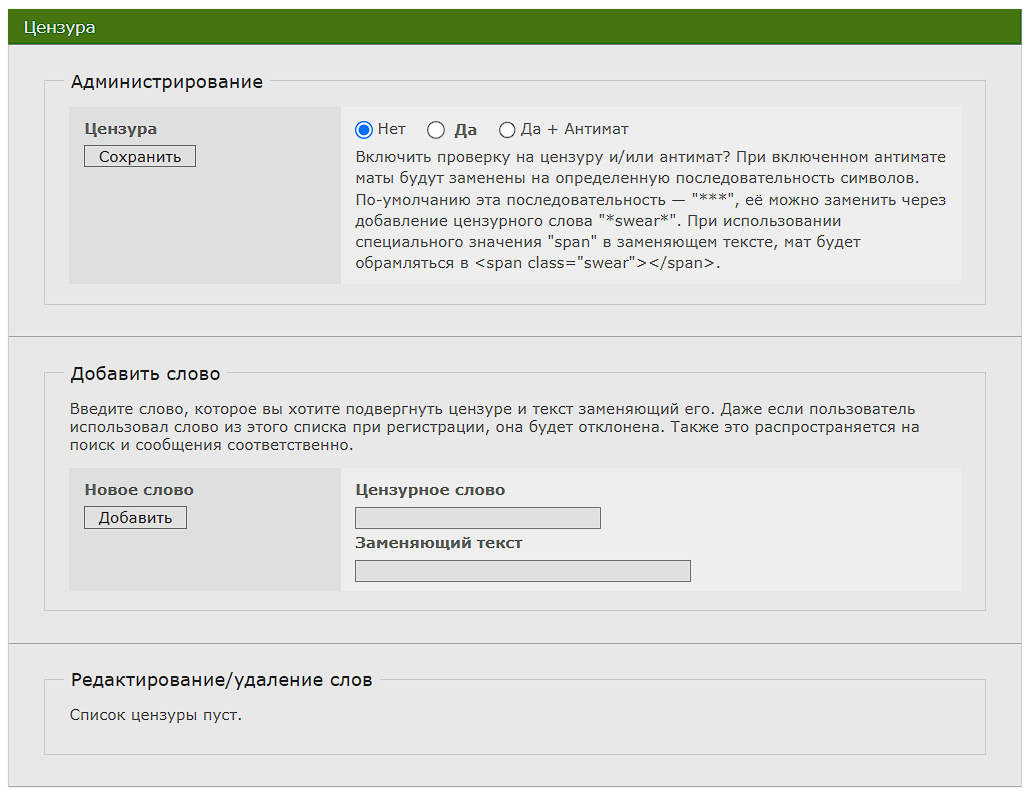The height and width of the screenshot is (796, 1031).
Task: Click the 'Добавить слово' section legend
Action: pos(145,374)
